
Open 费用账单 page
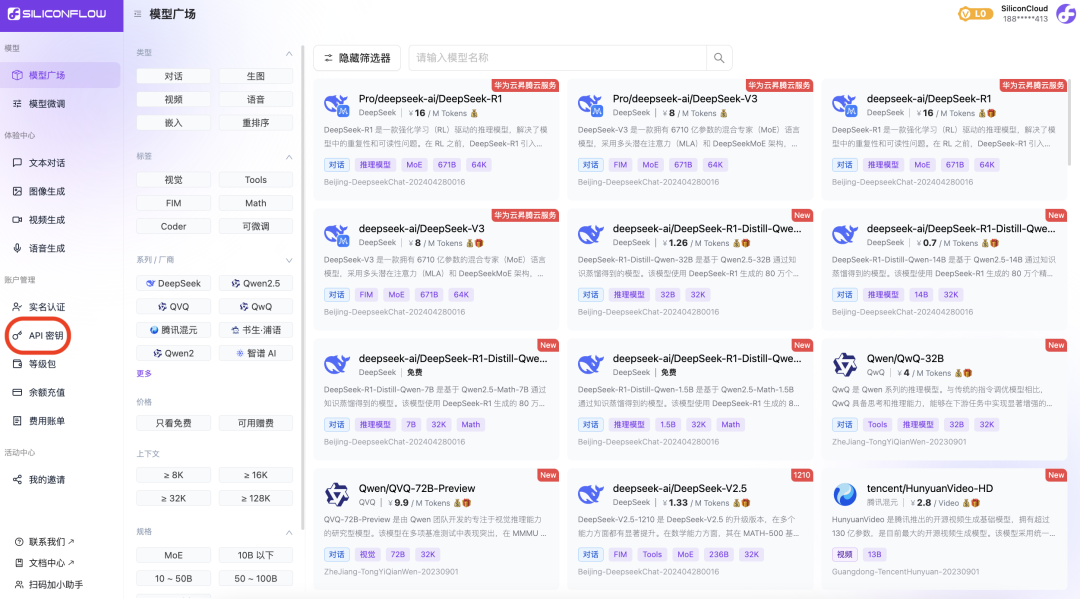click(61, 421)
